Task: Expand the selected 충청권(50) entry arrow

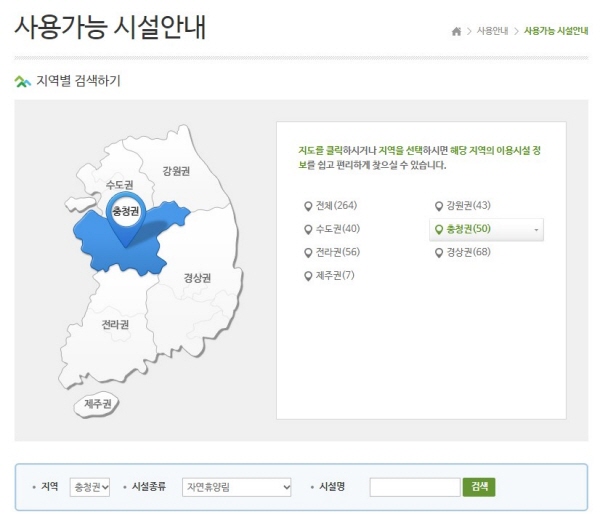Action: pyautogui.click(x=536, y=230)
